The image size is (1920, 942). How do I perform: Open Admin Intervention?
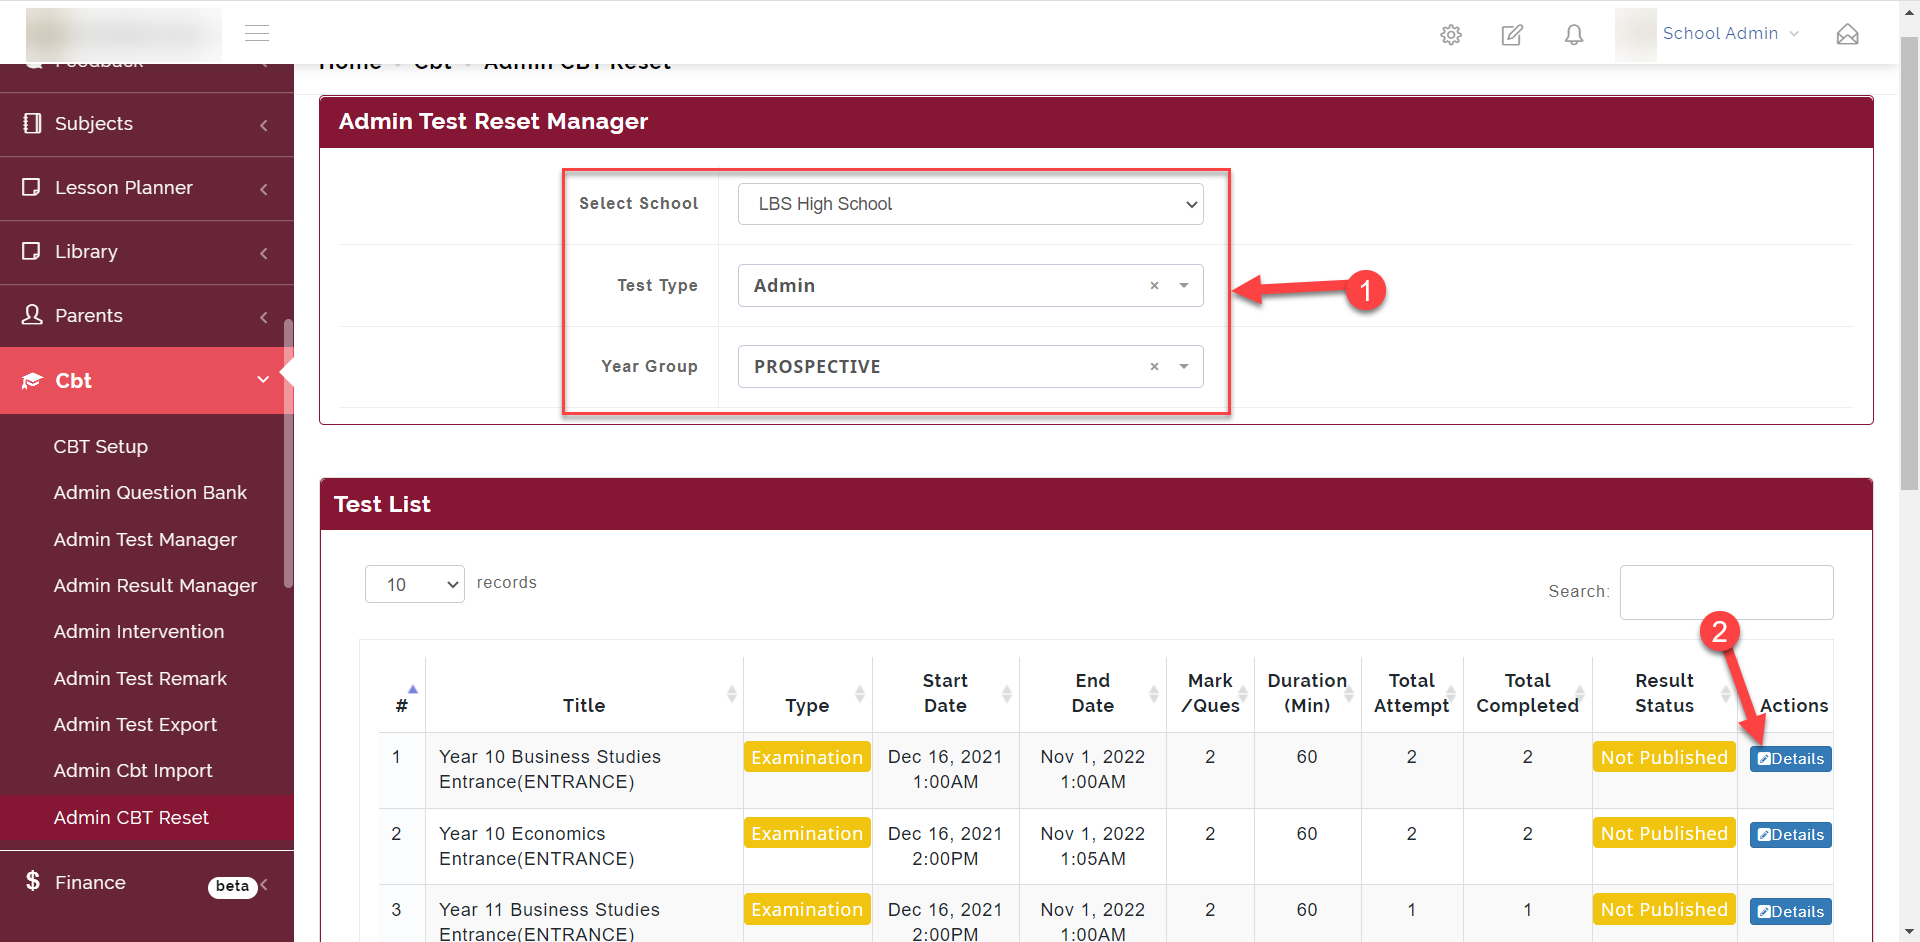tap(139, 632)
